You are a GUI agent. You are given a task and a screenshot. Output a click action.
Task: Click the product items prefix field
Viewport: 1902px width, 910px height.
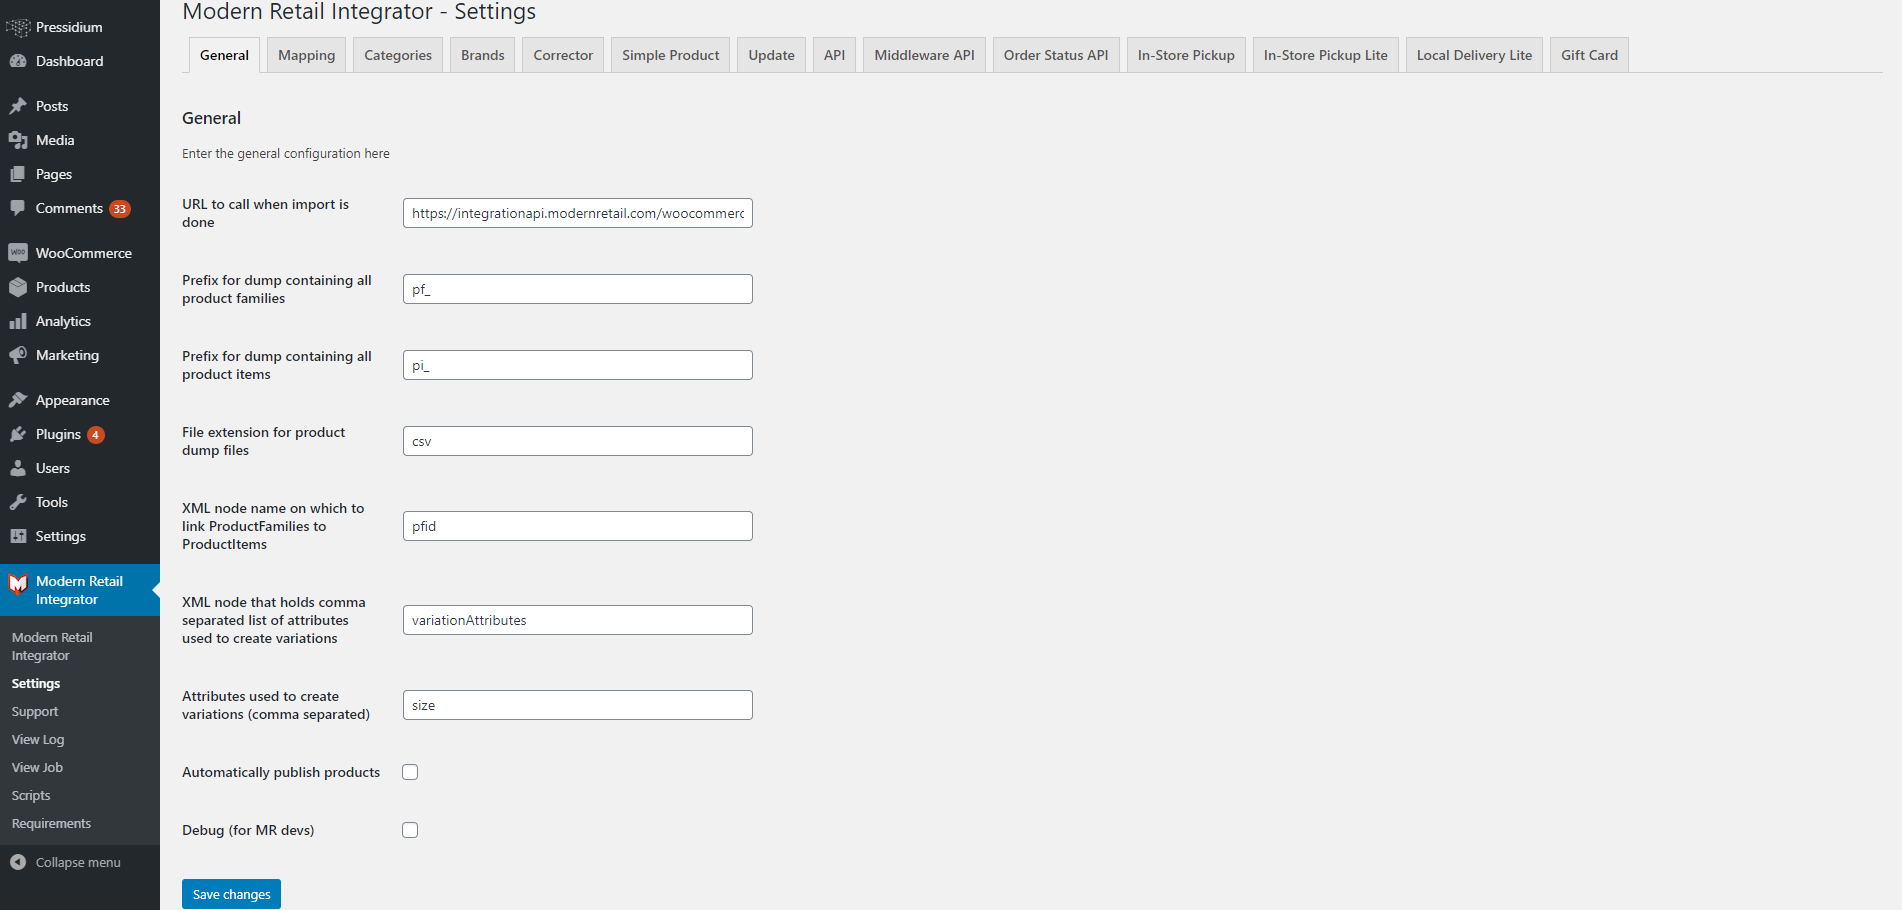[578, 365]
